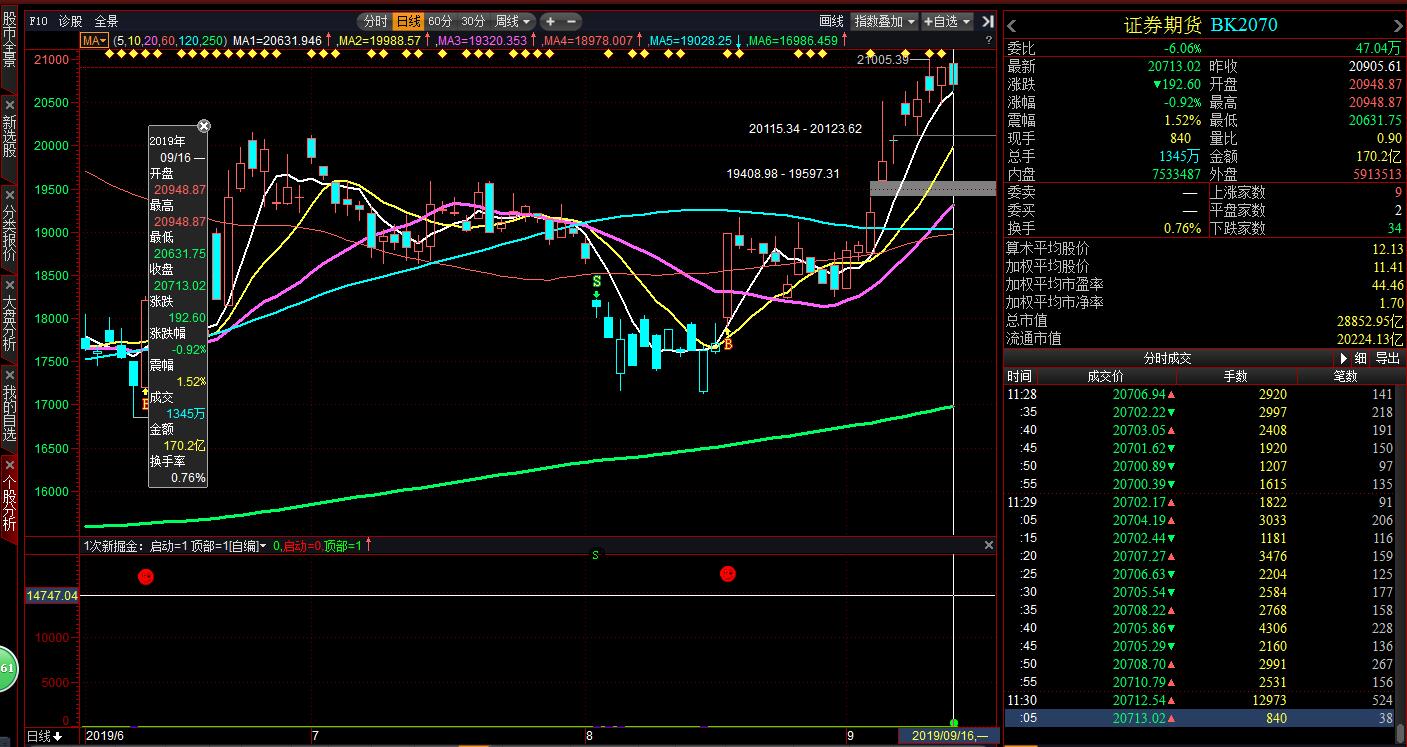Close the 大盘分析 sidebar tab
Viewport: 1407px width, 747px height.
pos(9,284)
